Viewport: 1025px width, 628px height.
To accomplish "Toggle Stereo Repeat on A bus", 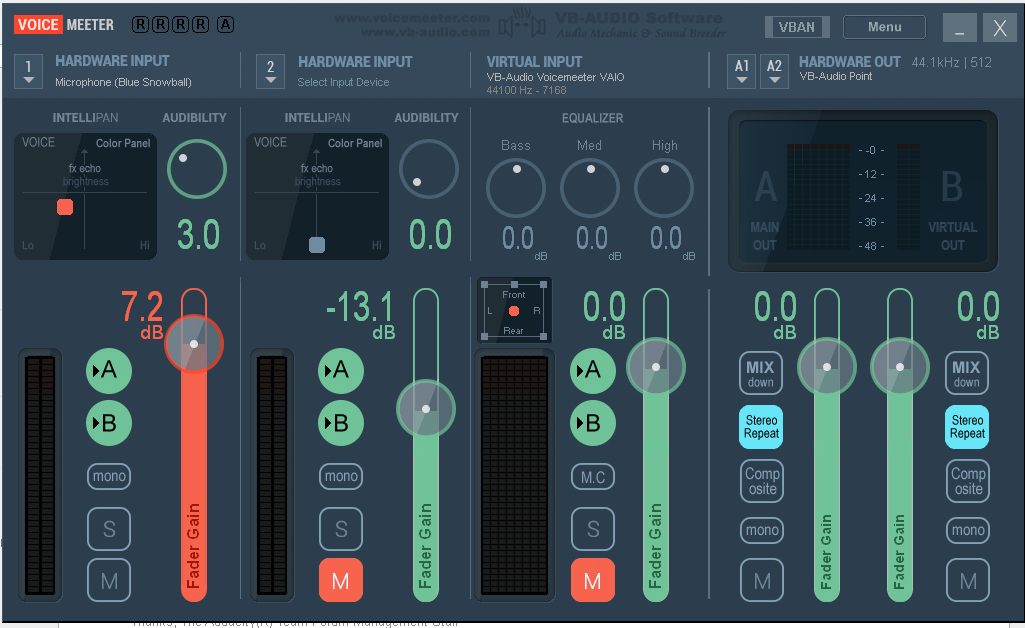I will pyautogui.click(x=761, y=427).
